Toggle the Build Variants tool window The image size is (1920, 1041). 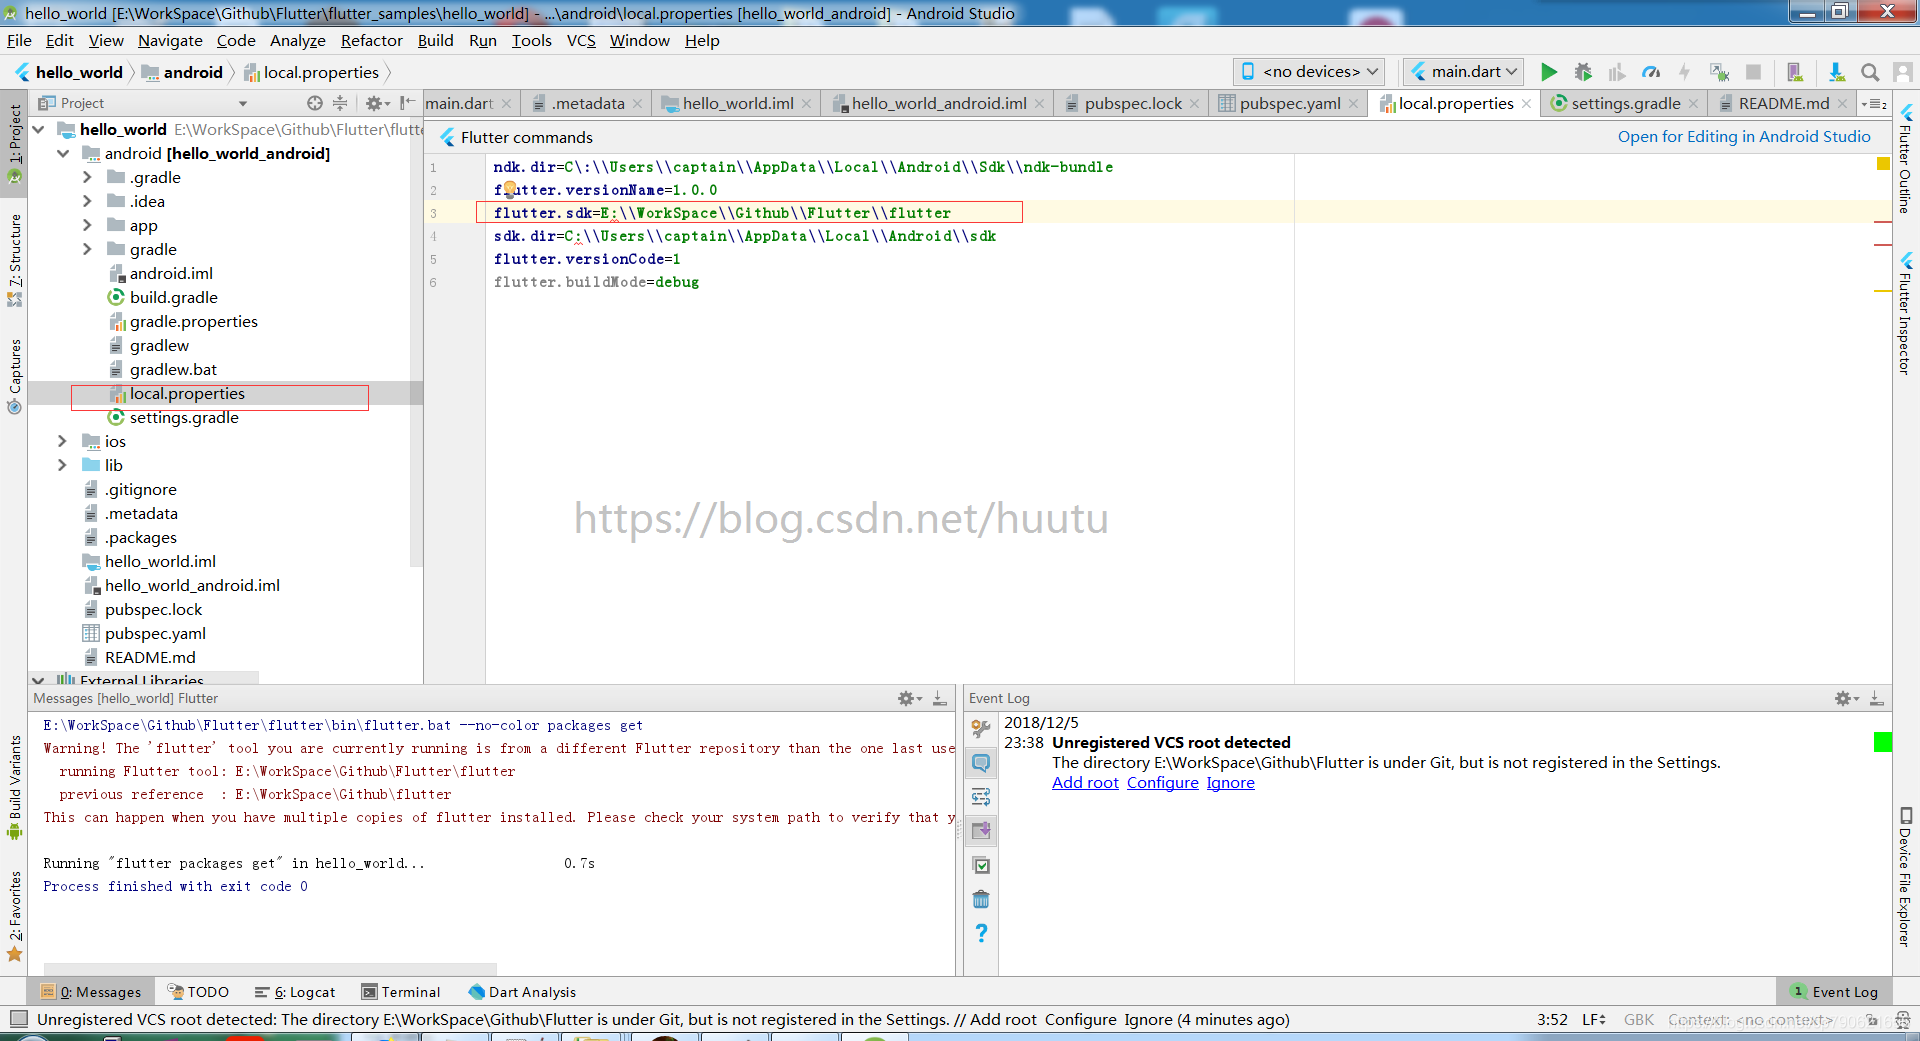pyautogui.click(x=14, y=788)
